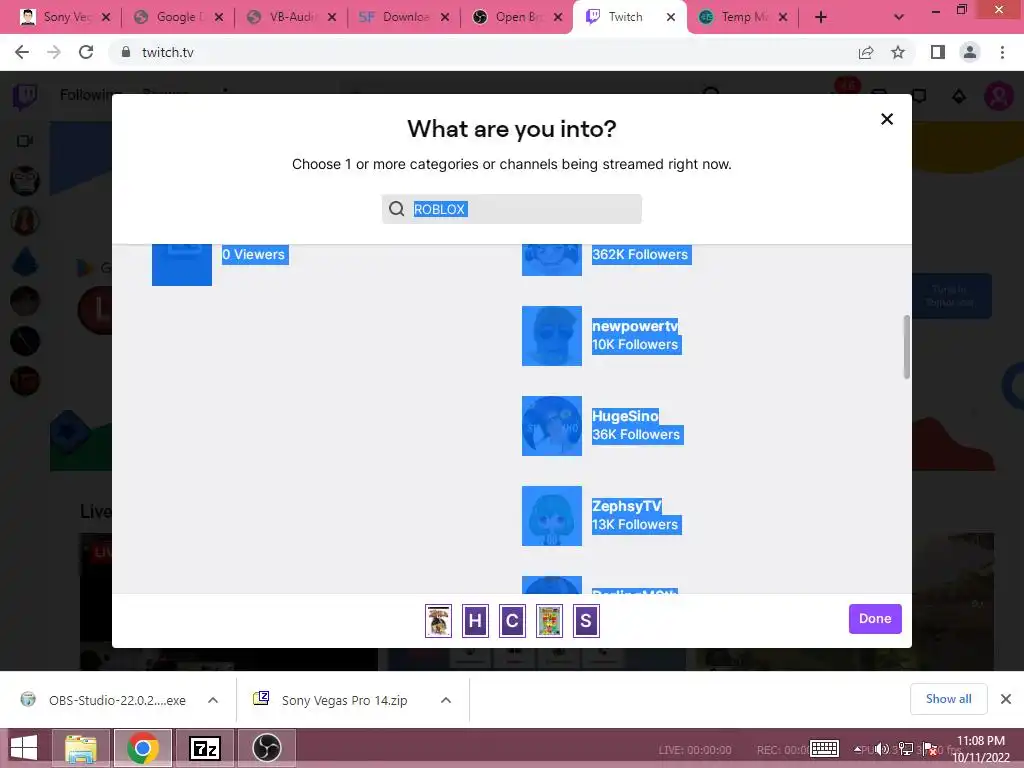Click the Twitch user avatar
The width and height of the screenshot is (1024, 768).
998,96
